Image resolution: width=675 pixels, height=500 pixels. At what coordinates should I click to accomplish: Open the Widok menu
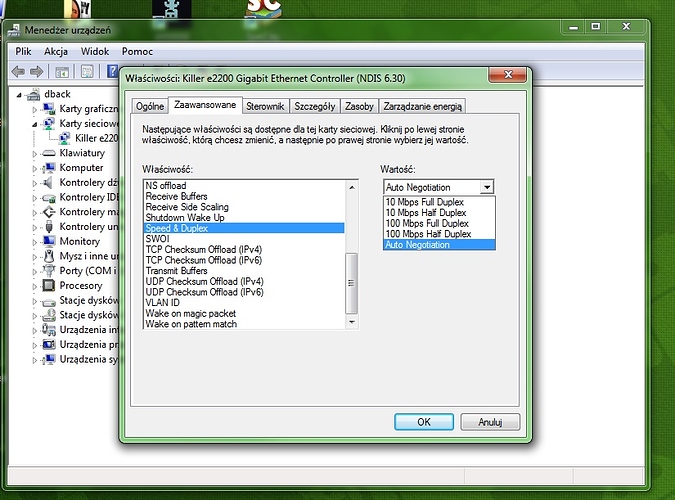pyautogui.click(x=95, y=52)
